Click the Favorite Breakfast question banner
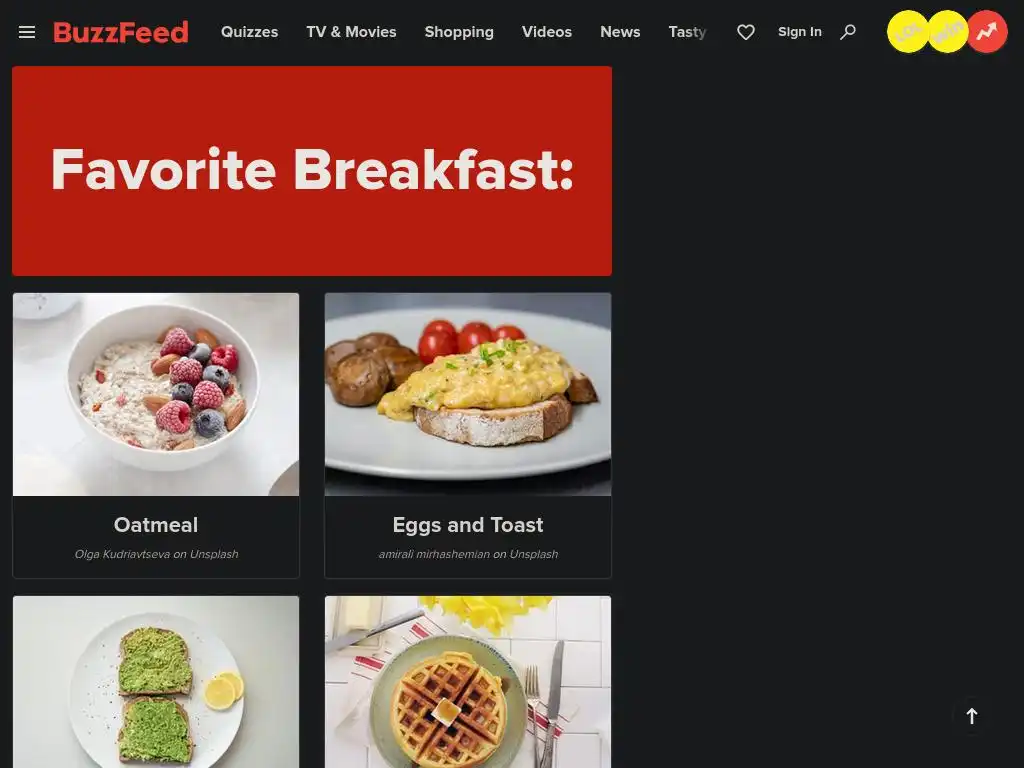The height and width of the screenshot is (768, 1024). pyautogui.click(x=312, y=171)
